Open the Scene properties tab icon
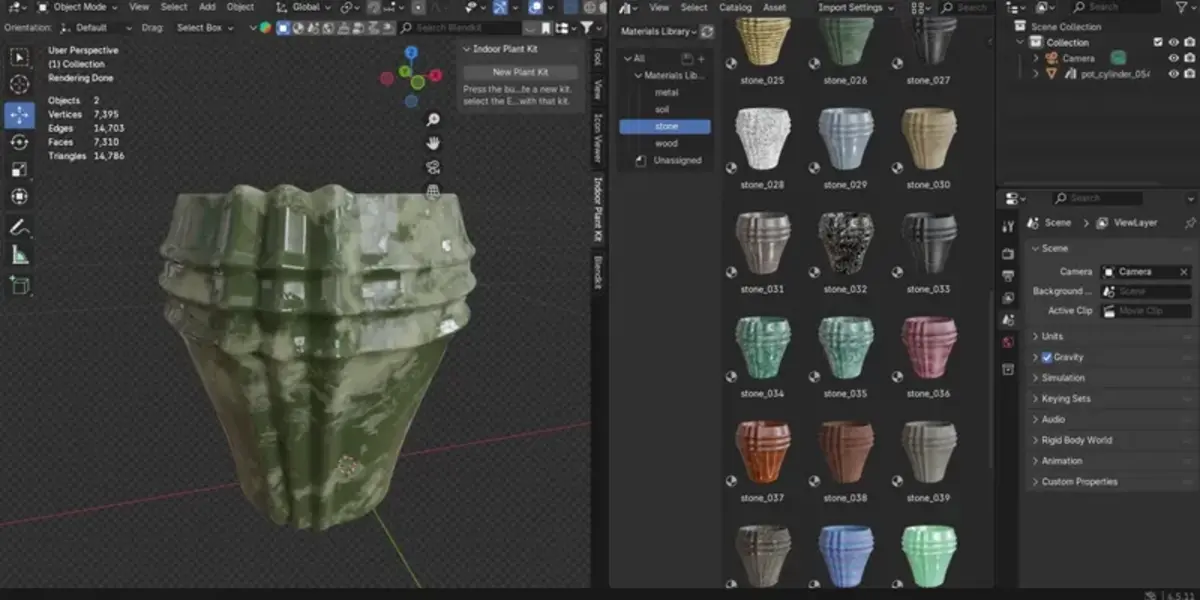Viewport: 1200px width, 600px height. [x=1009, y=320]
